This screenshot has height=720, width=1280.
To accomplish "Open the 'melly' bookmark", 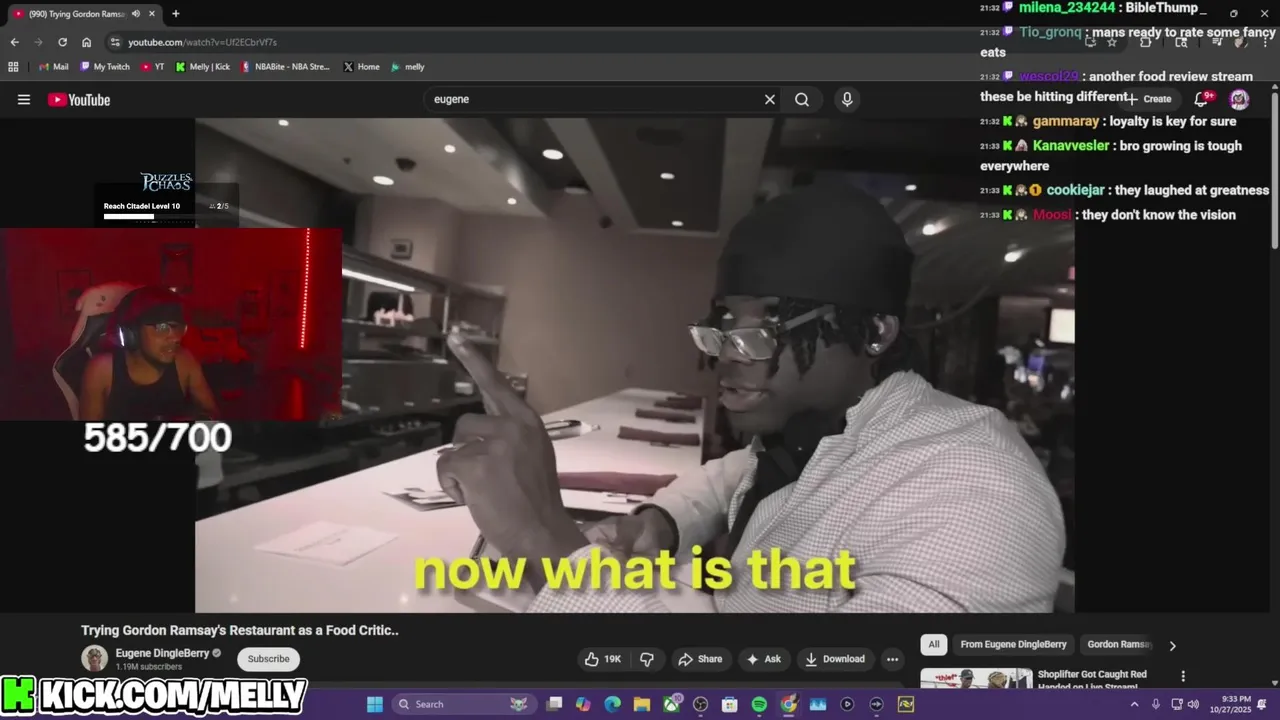I will tap(407, 67).
